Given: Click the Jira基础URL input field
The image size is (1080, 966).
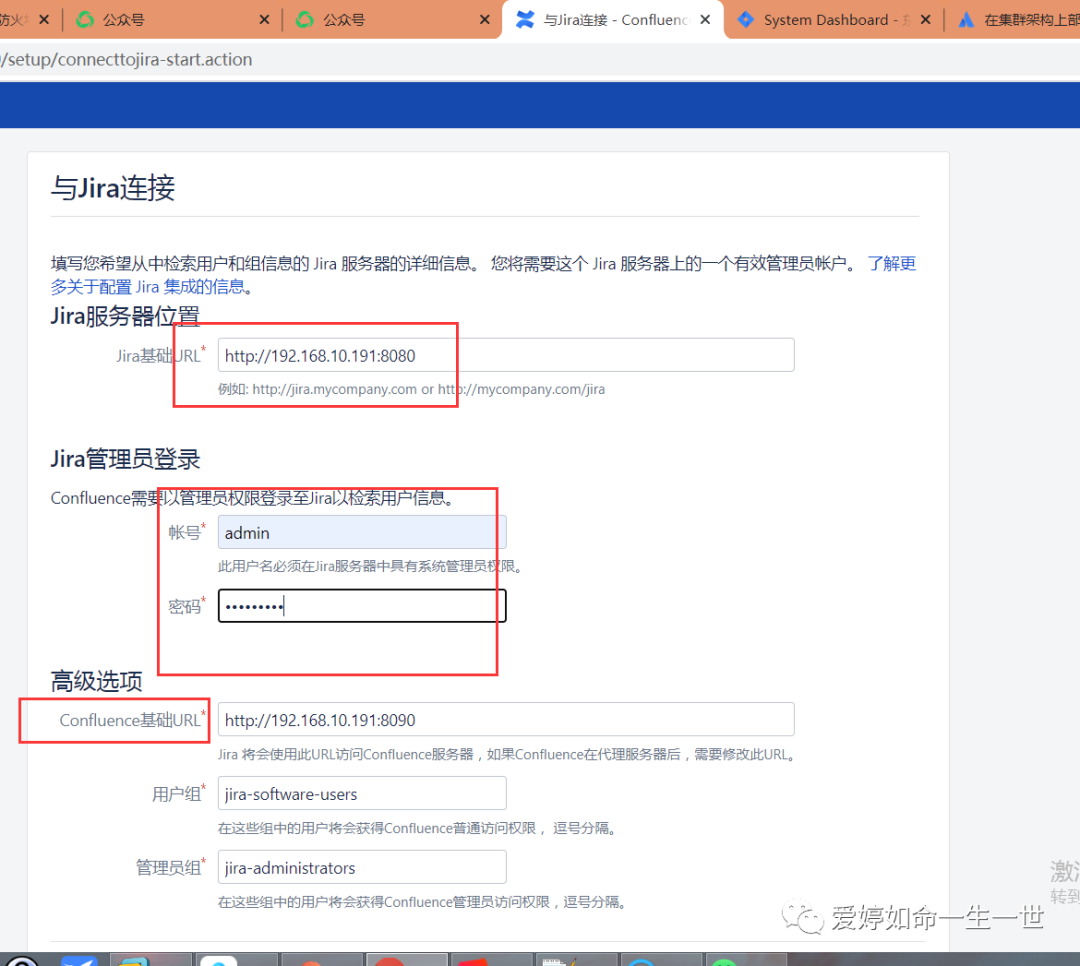Looking at the screenshot, I should (x=506, y=356).
